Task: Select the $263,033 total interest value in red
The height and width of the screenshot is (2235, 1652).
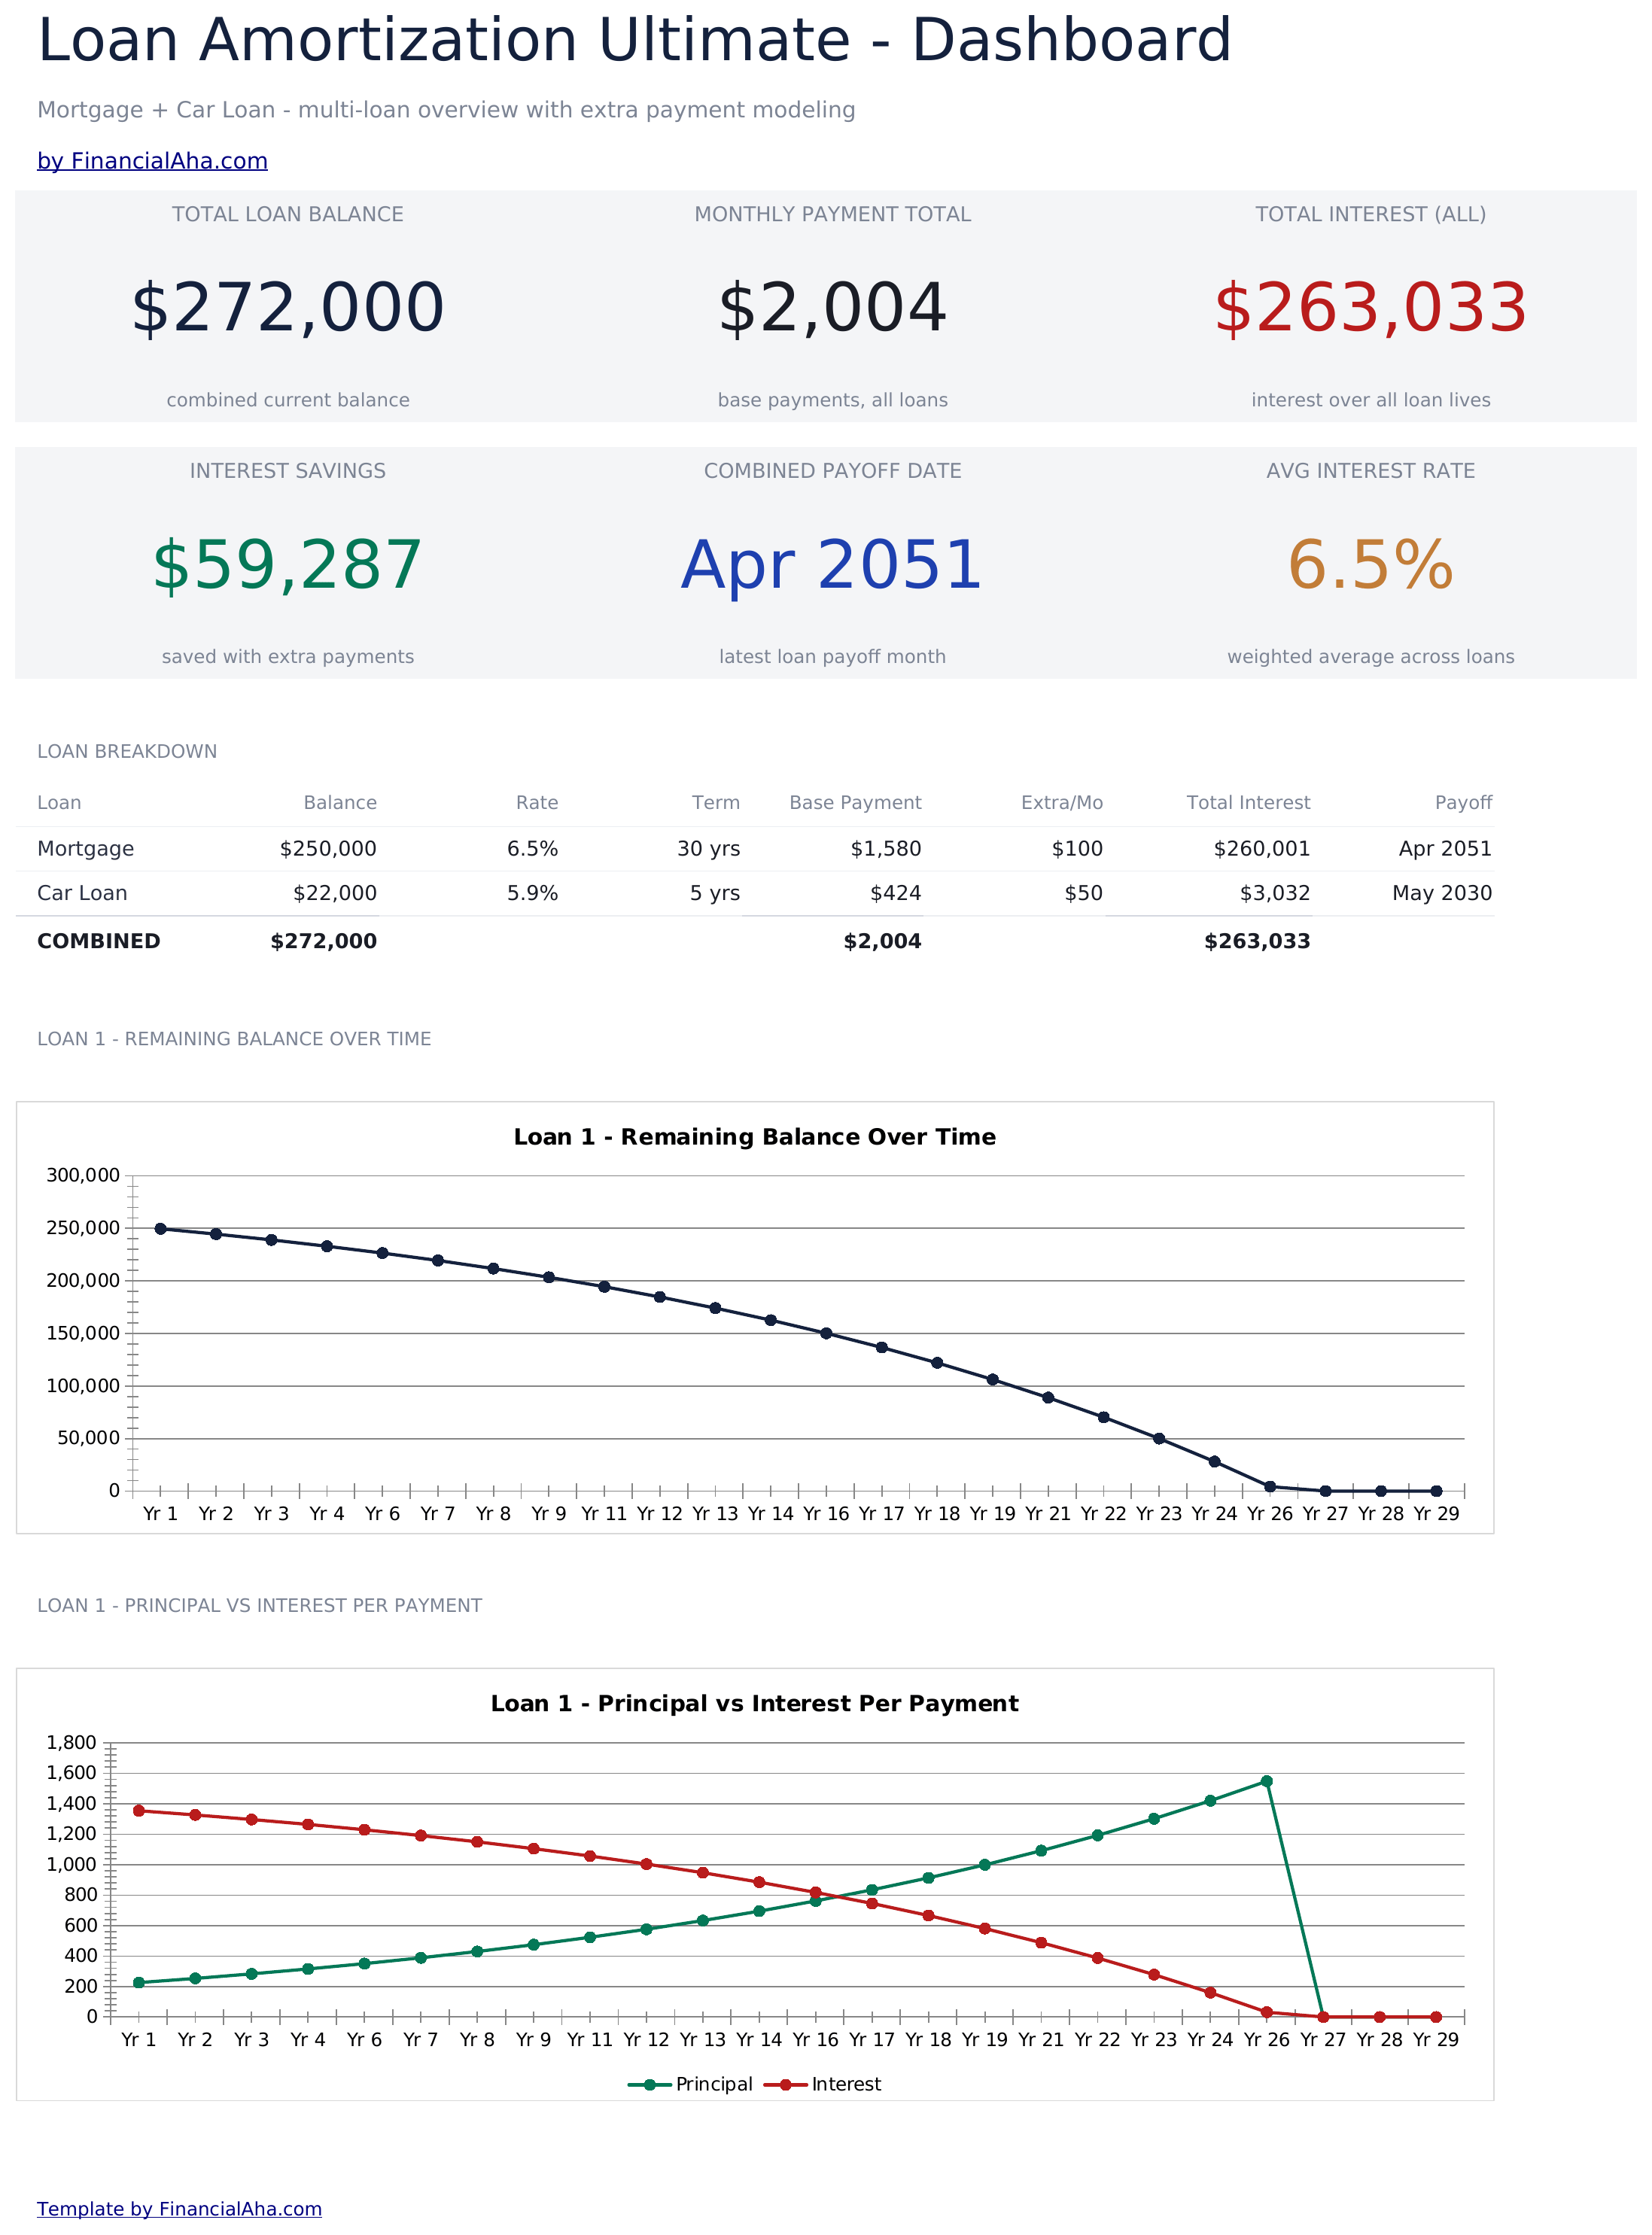Action: (1370, 308)
